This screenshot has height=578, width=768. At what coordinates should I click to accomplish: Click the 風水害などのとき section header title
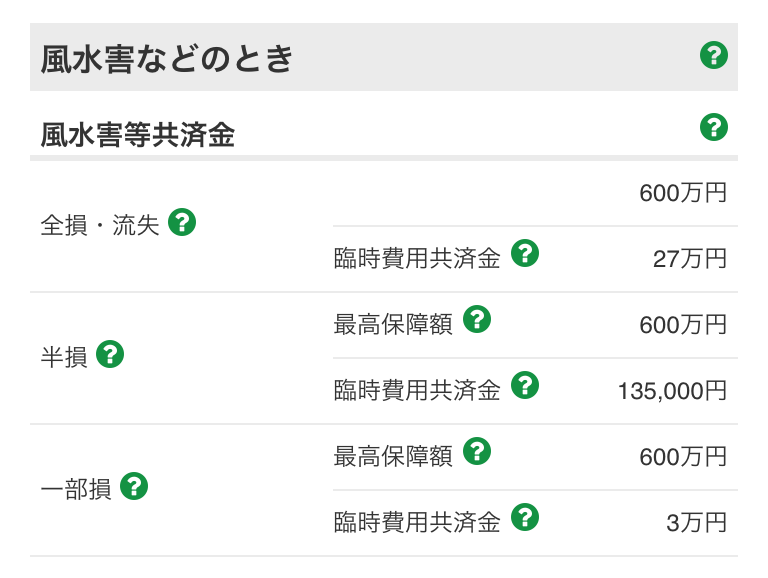pos(167,59)
